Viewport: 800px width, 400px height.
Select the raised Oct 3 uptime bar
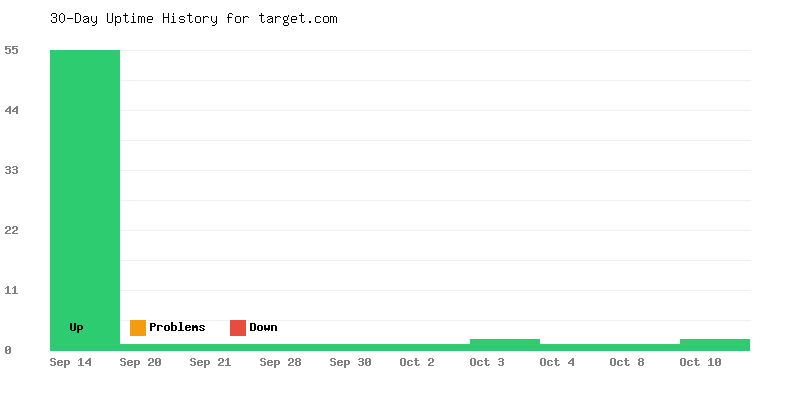click(x=505, y=344)
